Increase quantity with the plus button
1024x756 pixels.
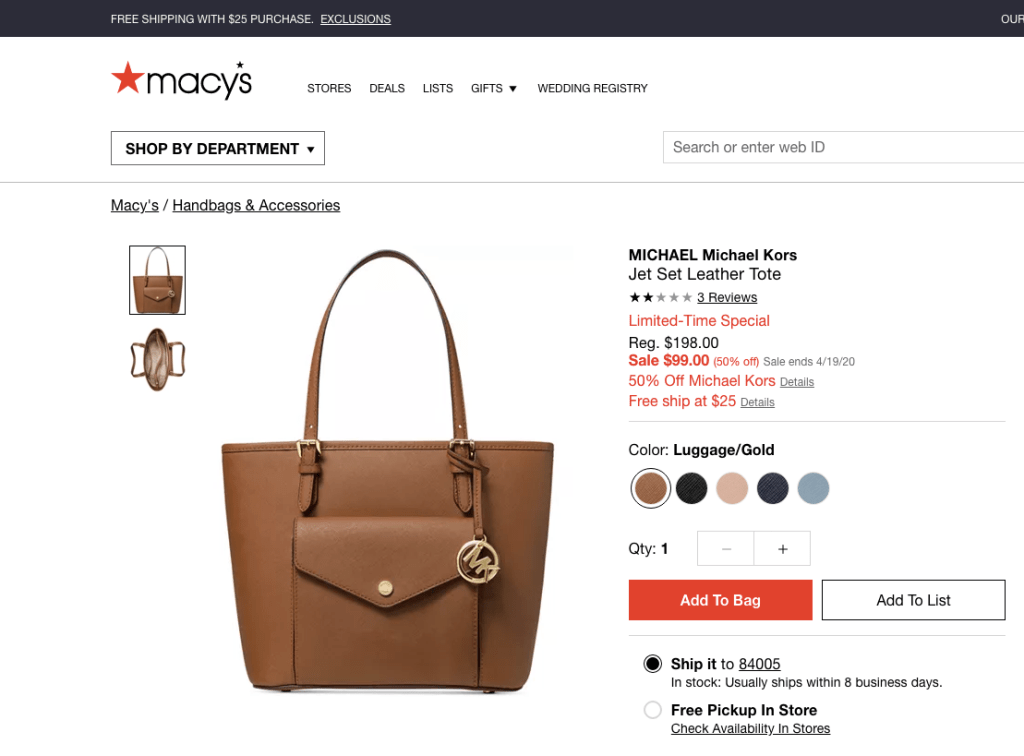point(782,549)
